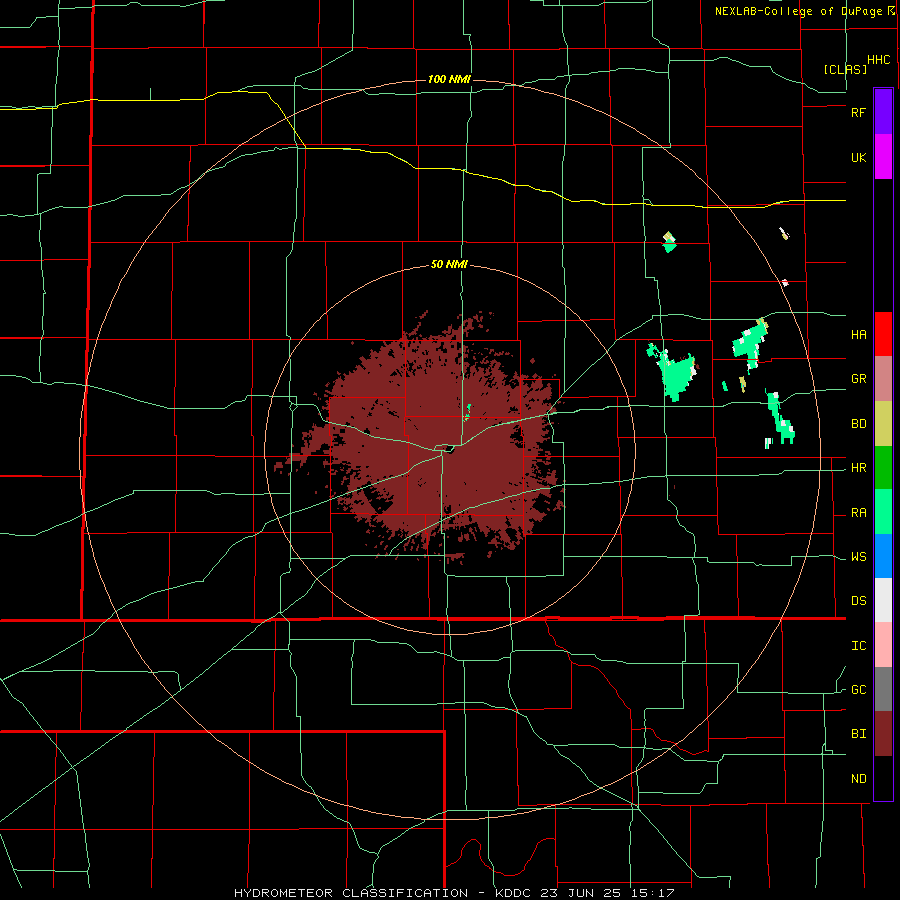Viewport: 900px width, 900px height.
Task: Click the BD legend label
Action: click(858, 424)
